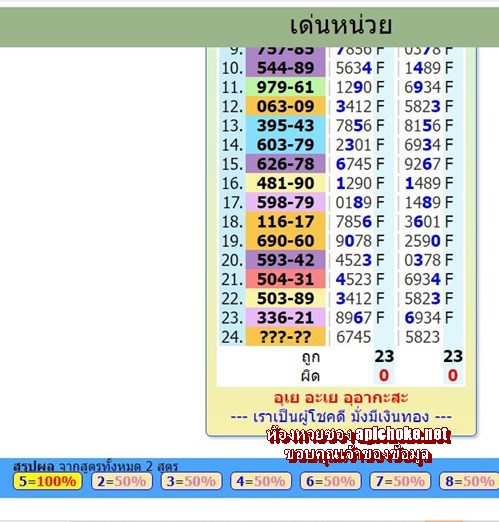Click the red 504-31 result cell

pos(285,279)
